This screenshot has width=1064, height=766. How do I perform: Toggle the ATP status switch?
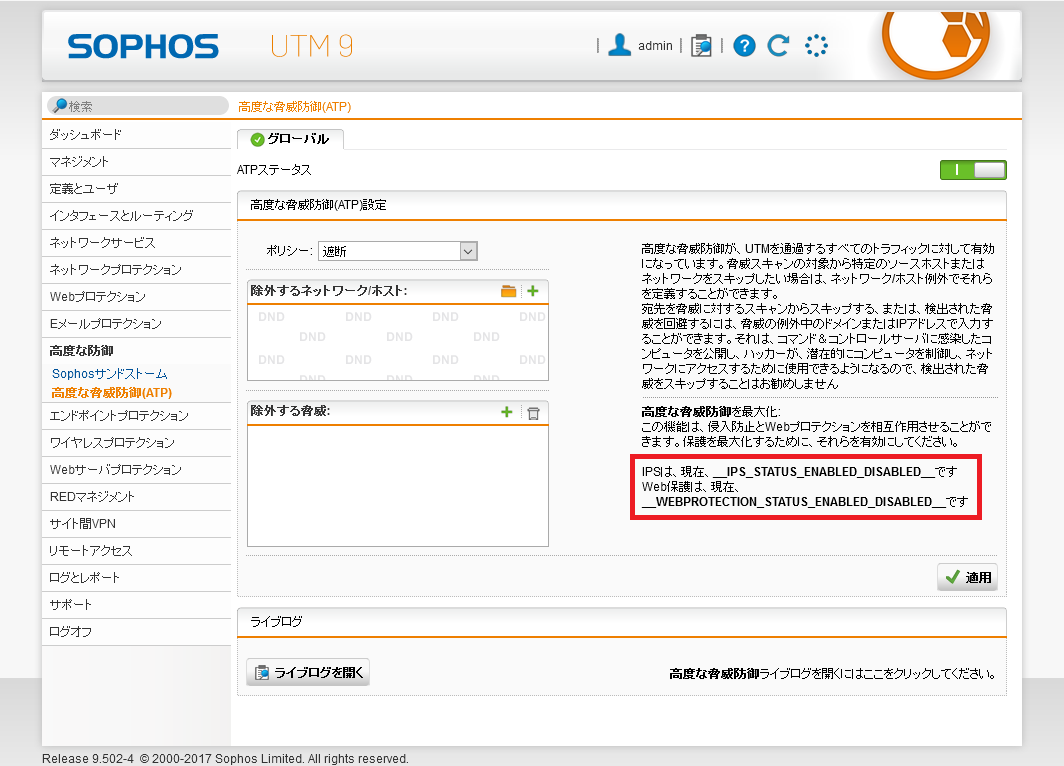(x=973, y=170)
